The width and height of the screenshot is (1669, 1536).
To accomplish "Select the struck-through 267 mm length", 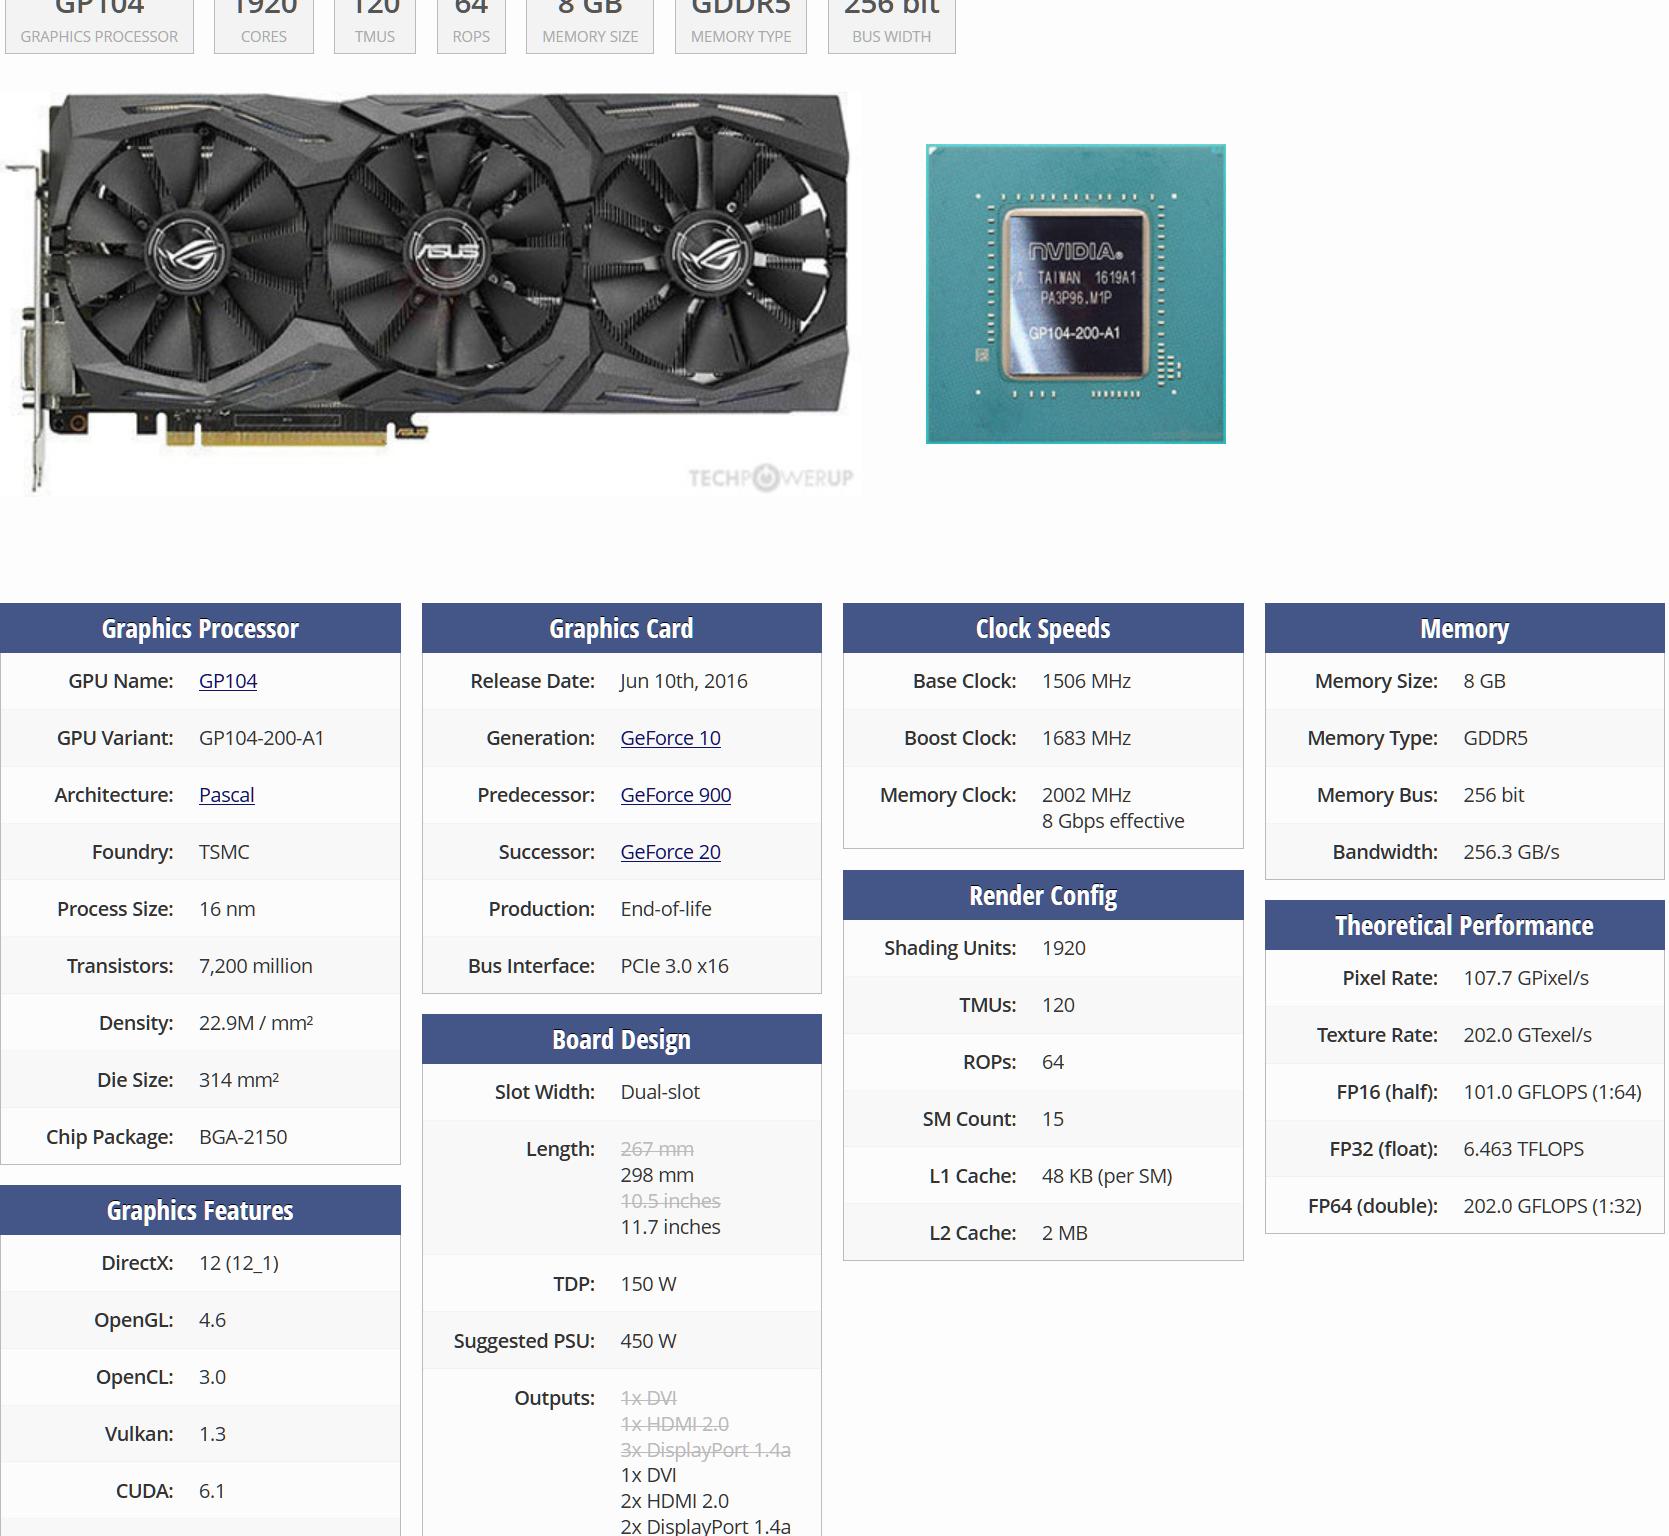I will click(657, 1149).
